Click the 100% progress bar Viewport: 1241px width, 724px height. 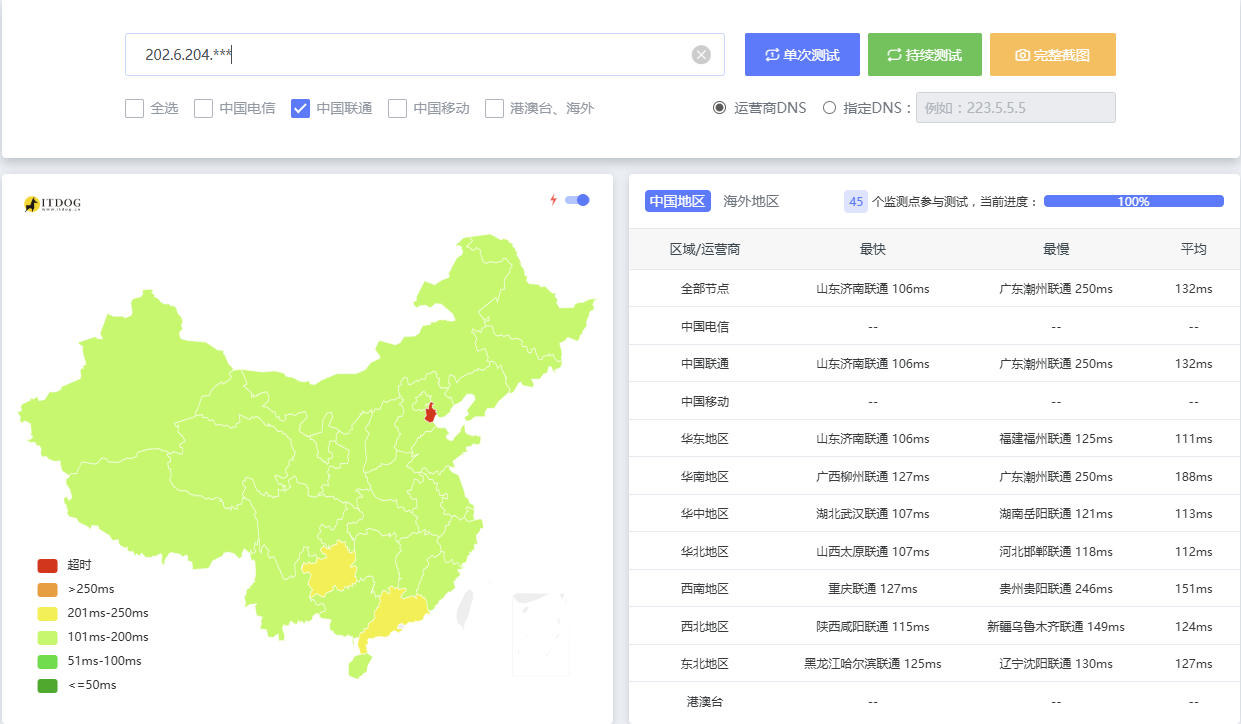1133,201
